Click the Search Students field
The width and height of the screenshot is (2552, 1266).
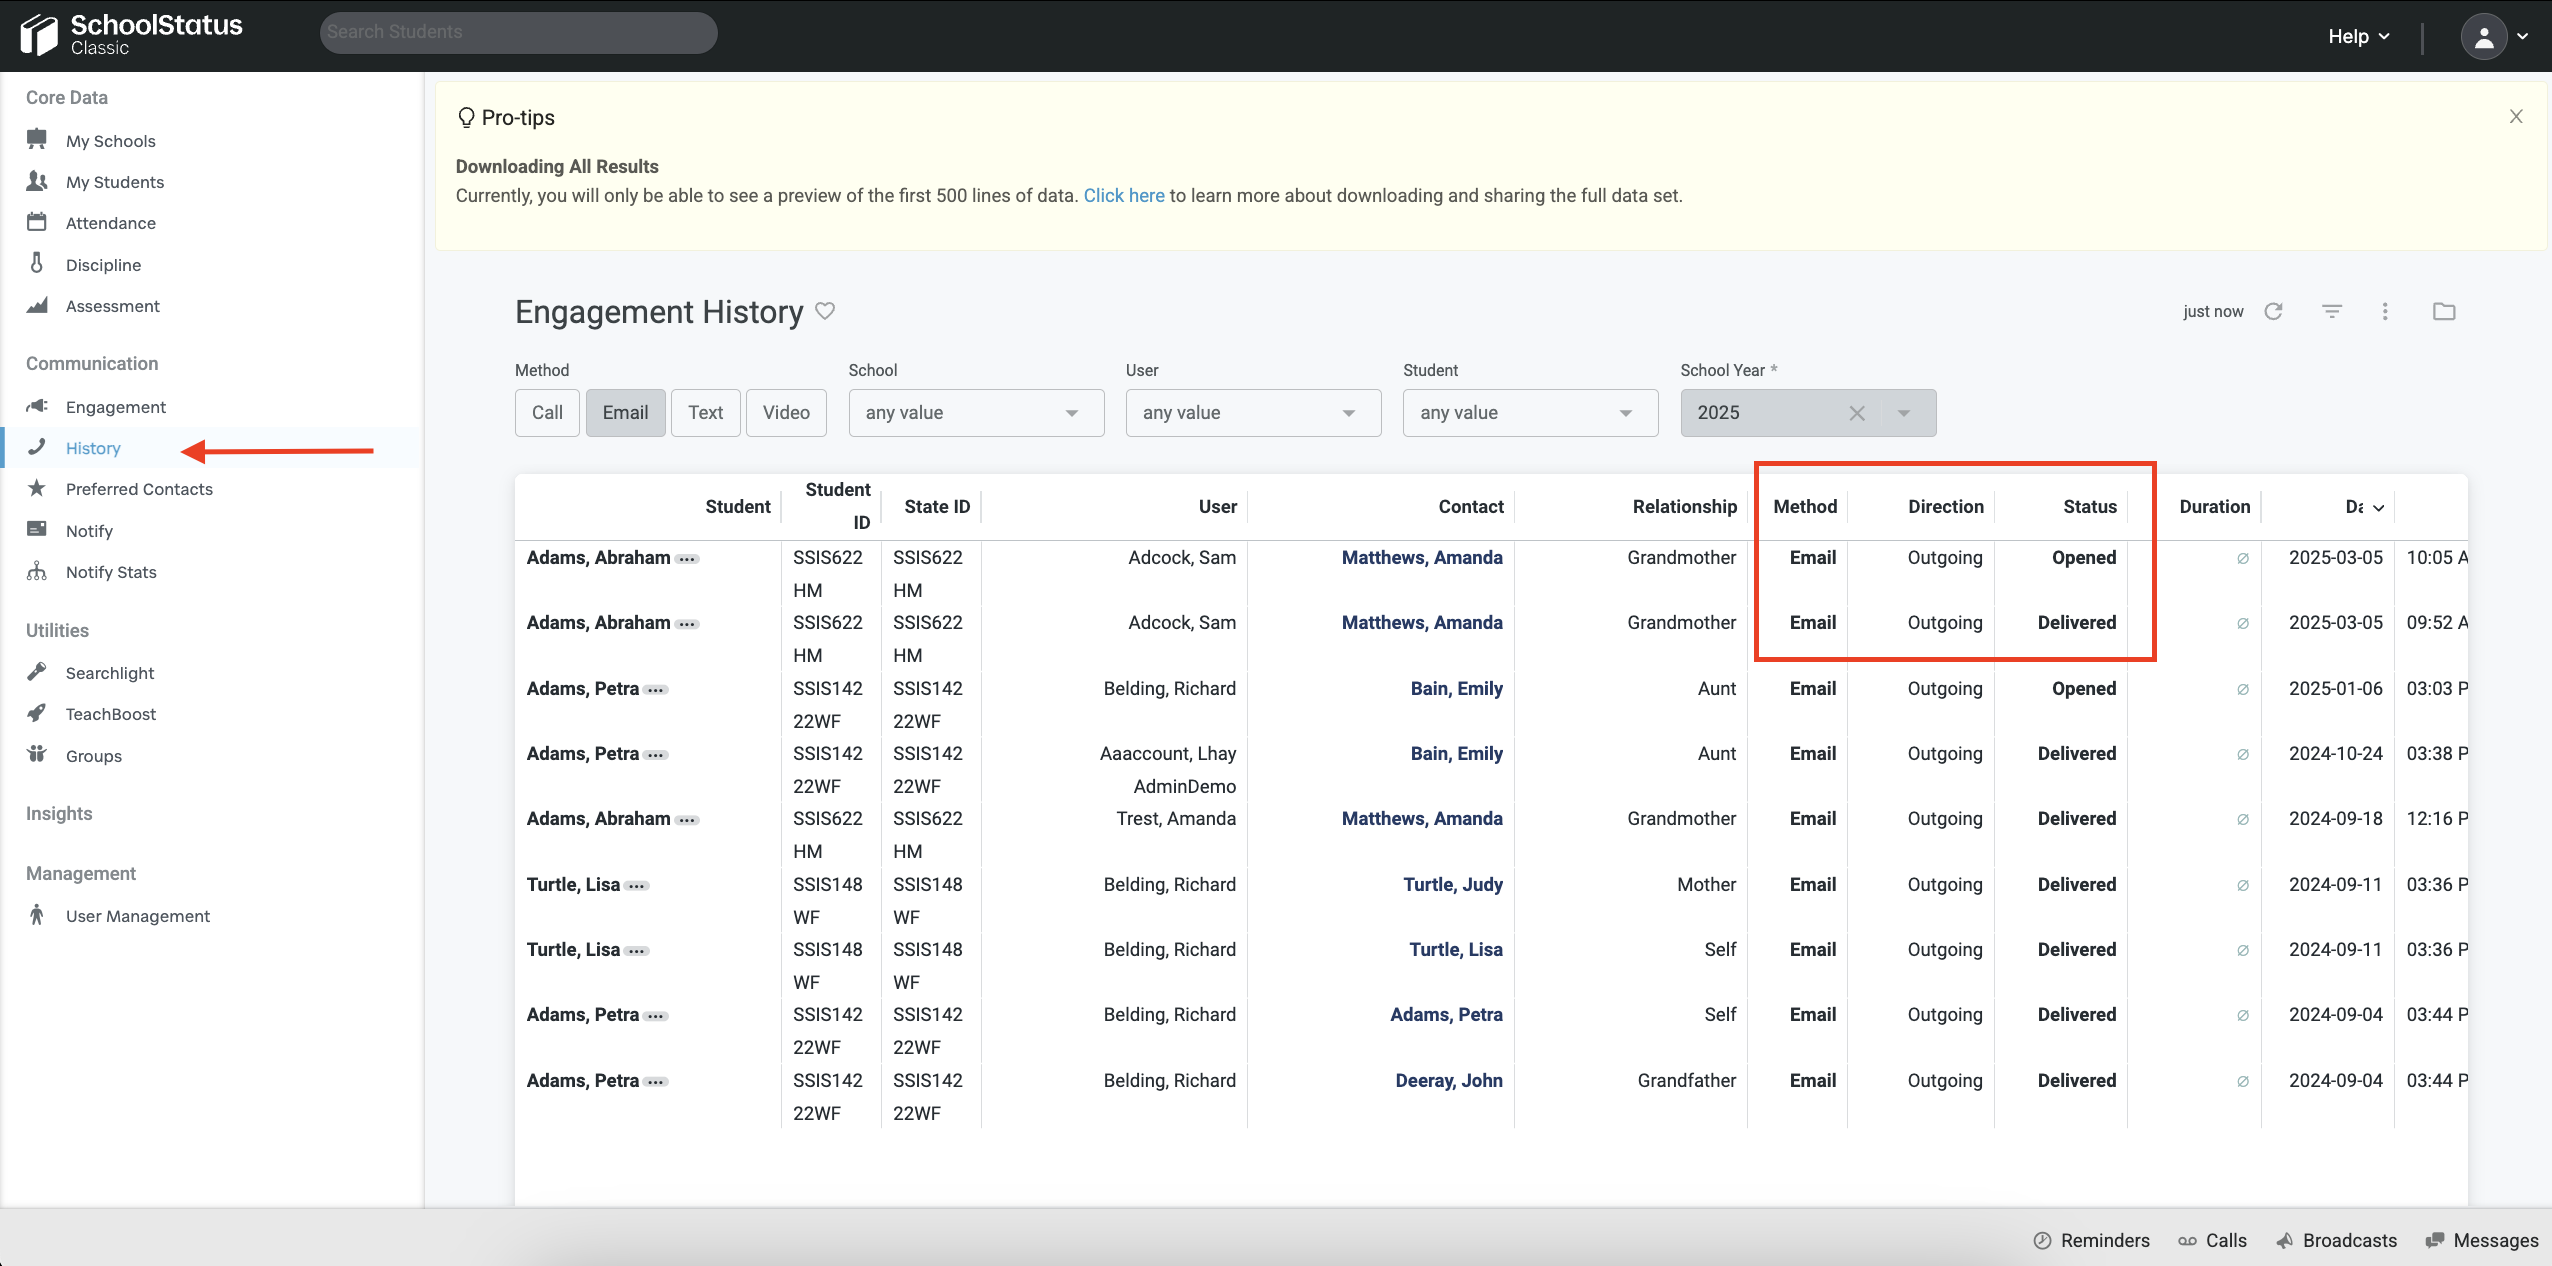(518, 32)
